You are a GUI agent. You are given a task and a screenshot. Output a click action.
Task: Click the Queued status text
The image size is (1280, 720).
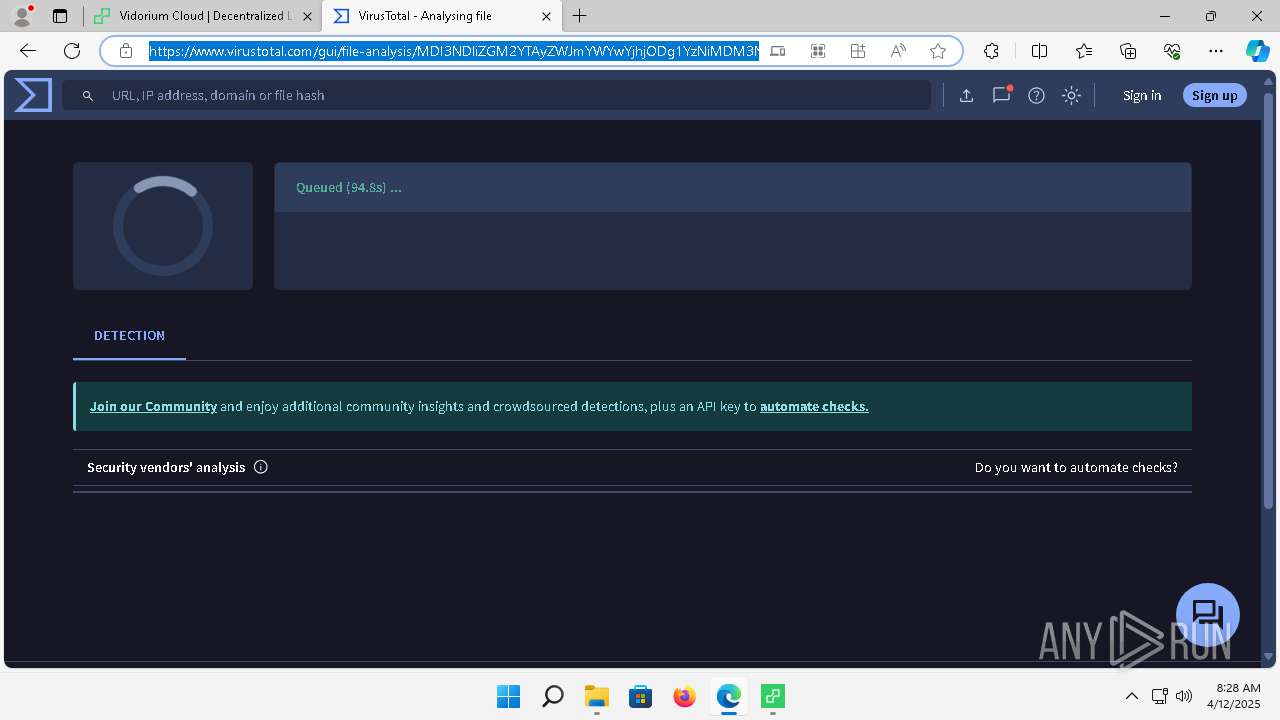tap(349, 187)
